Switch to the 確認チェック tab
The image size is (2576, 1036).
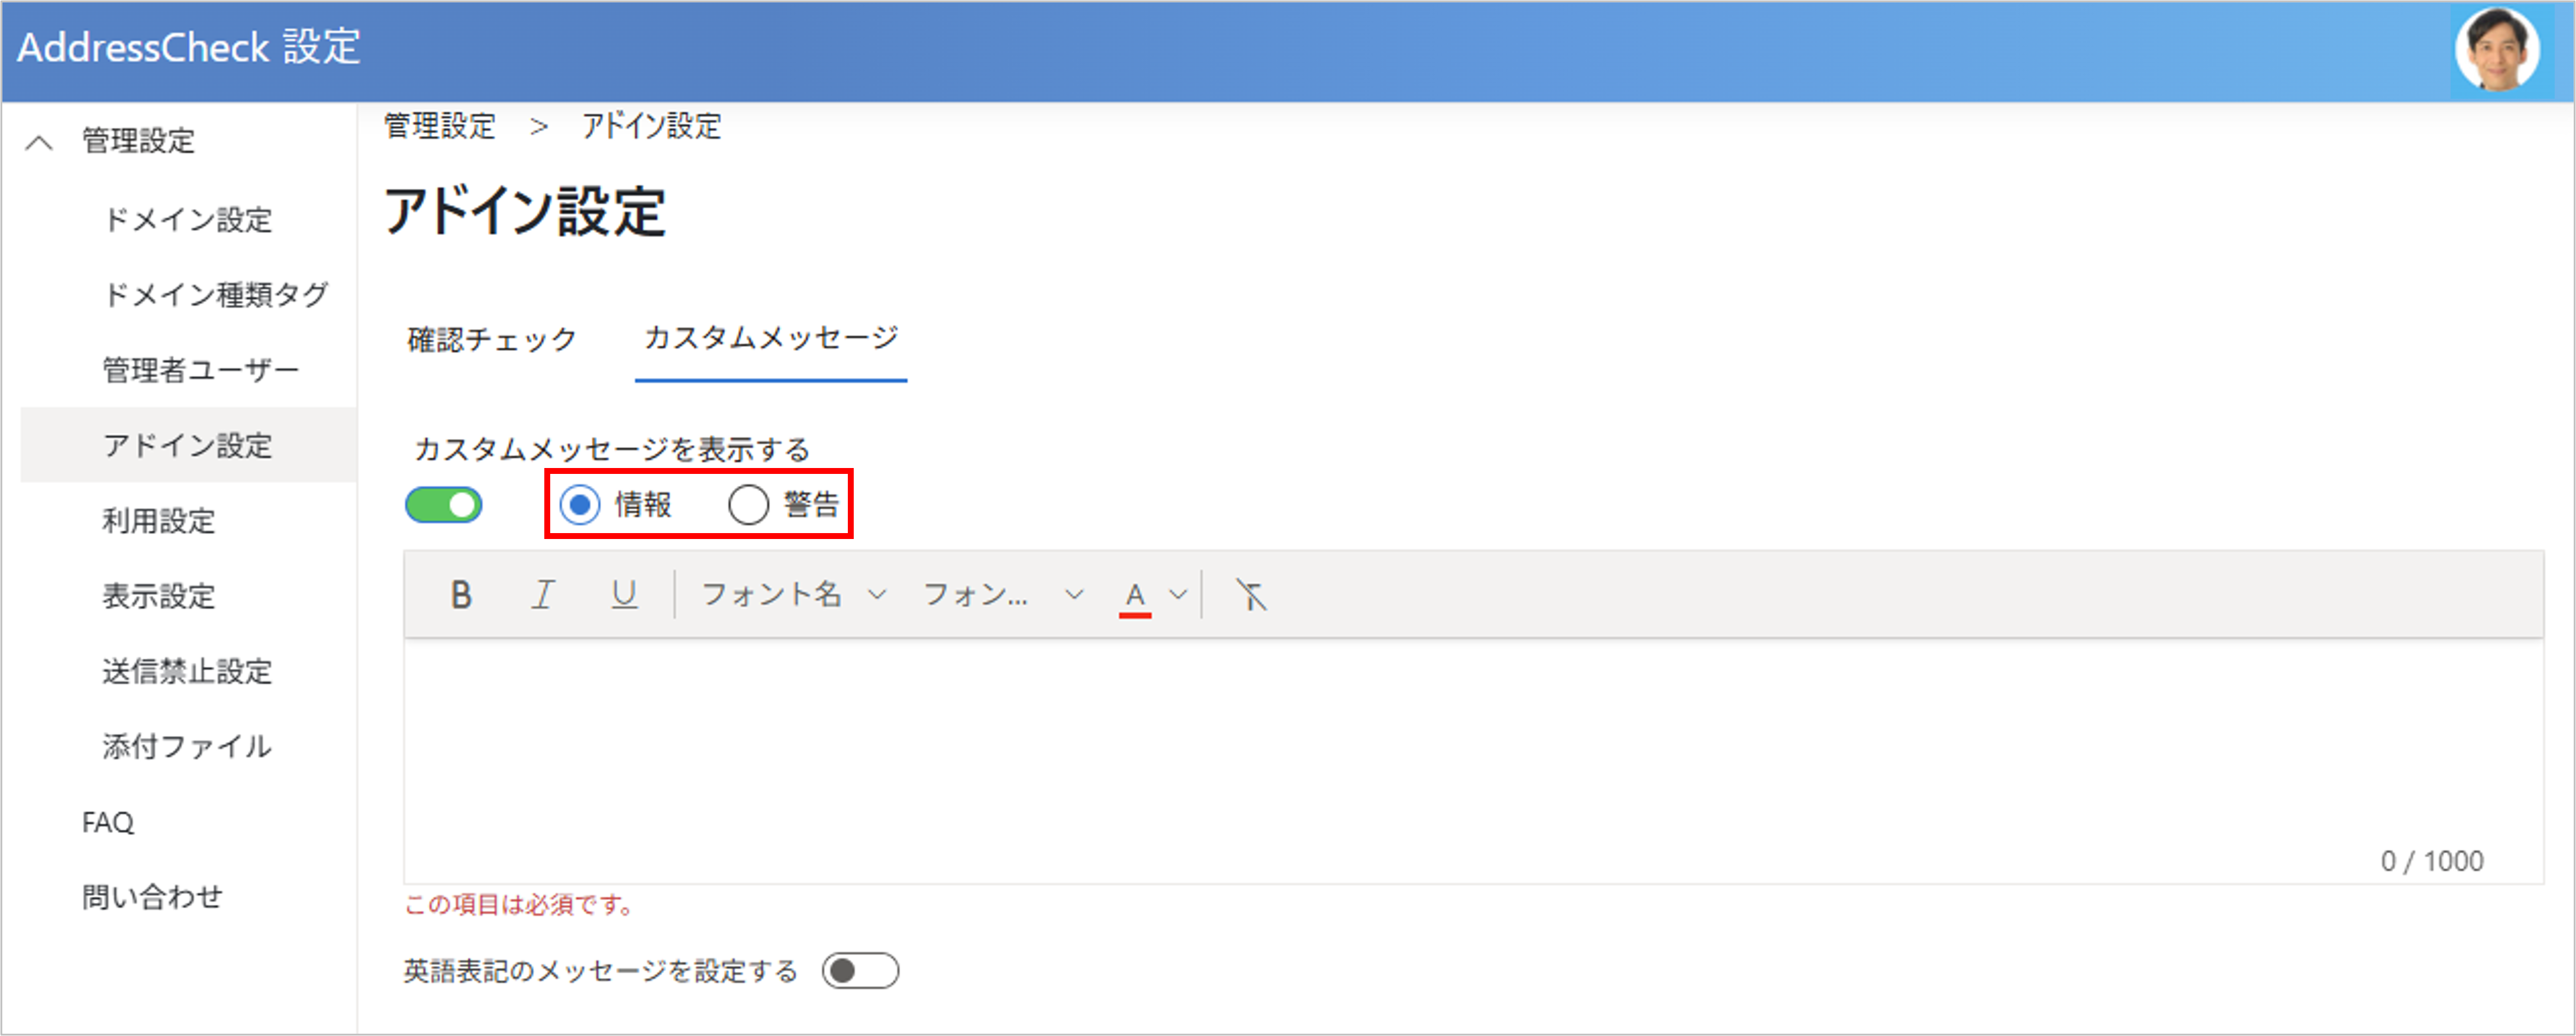(491, 340)
